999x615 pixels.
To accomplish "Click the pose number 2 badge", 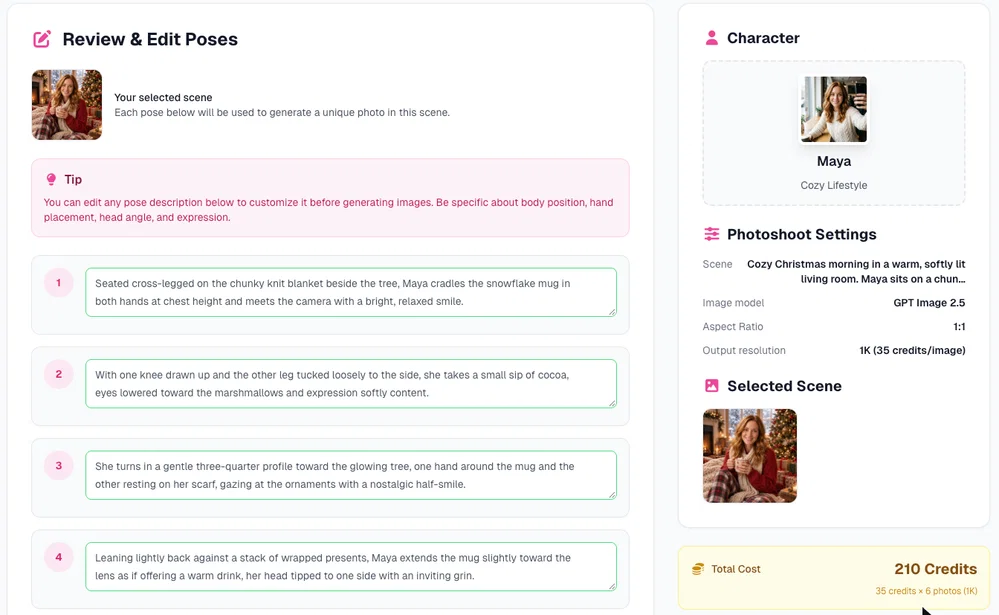I will click(59, 374).
